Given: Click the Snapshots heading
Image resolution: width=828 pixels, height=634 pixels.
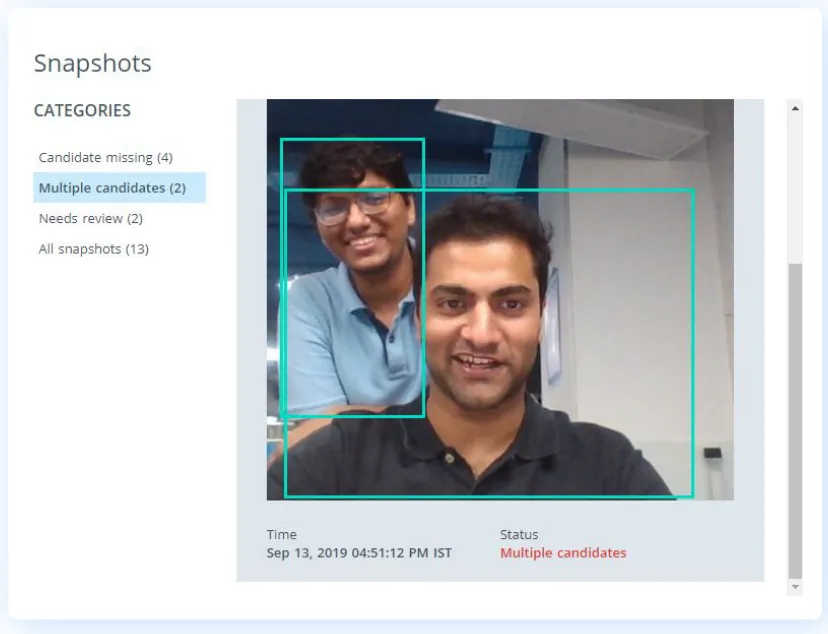Looking at the screenshot, I should coord(92,63).
